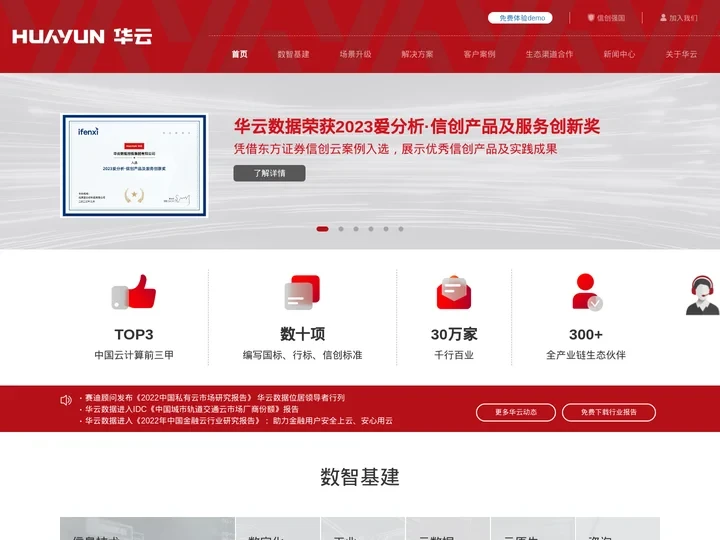Image resolution: width=720 pixels, height=540 pixels.
Task: Select the first (active) carousel dot
Action: pyautogui.click(x=322, y=229)
